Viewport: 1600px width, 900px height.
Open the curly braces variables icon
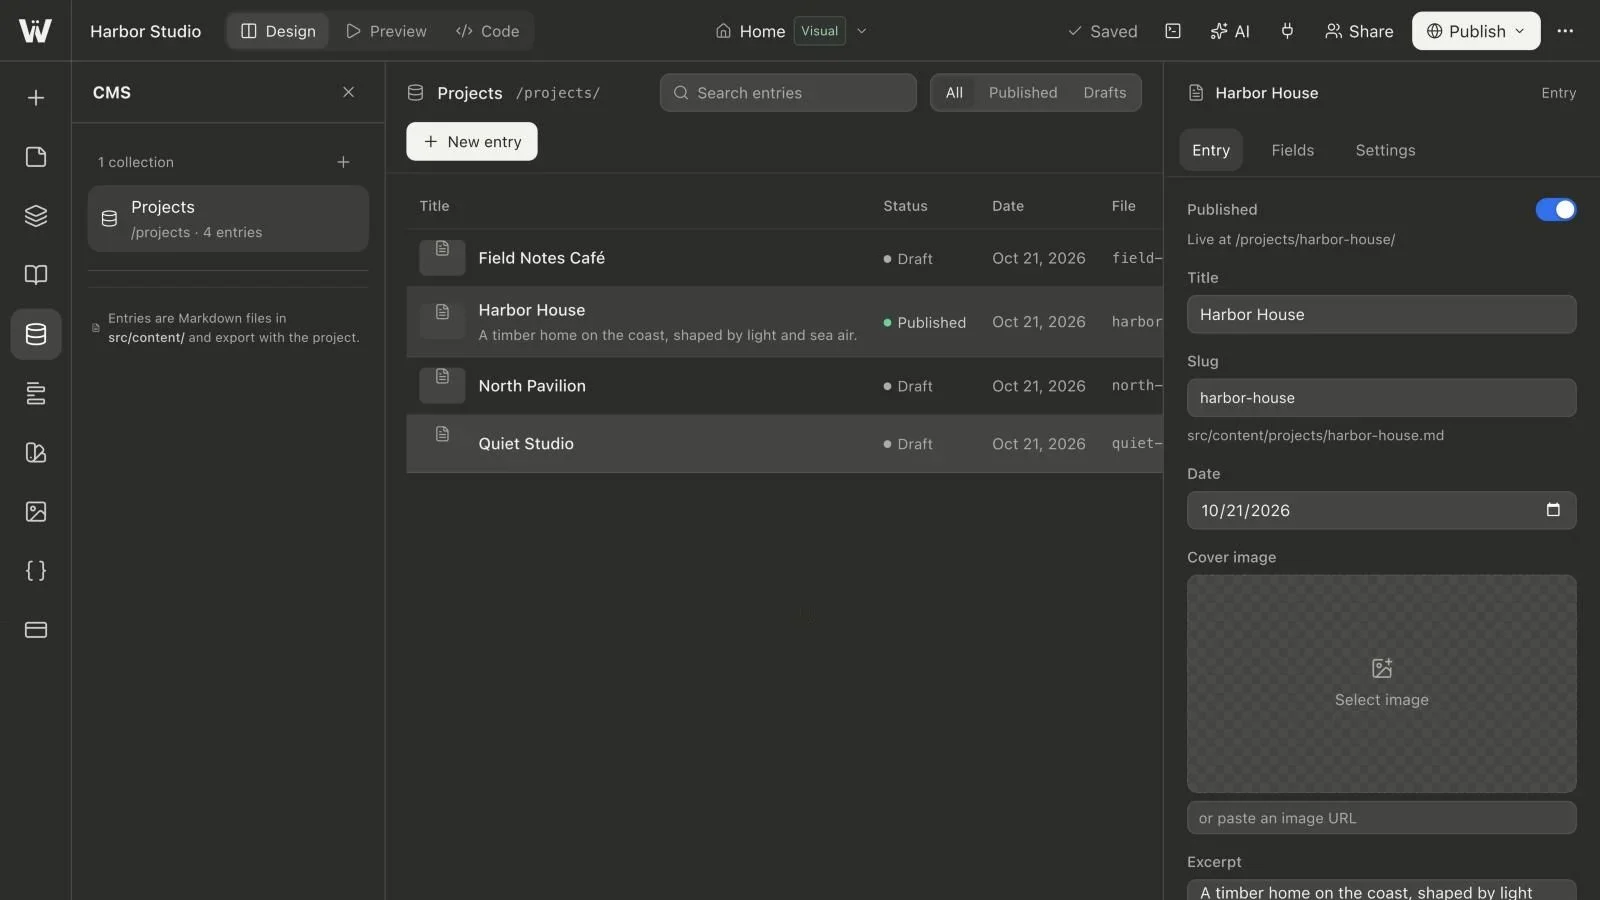coord(36,571)
